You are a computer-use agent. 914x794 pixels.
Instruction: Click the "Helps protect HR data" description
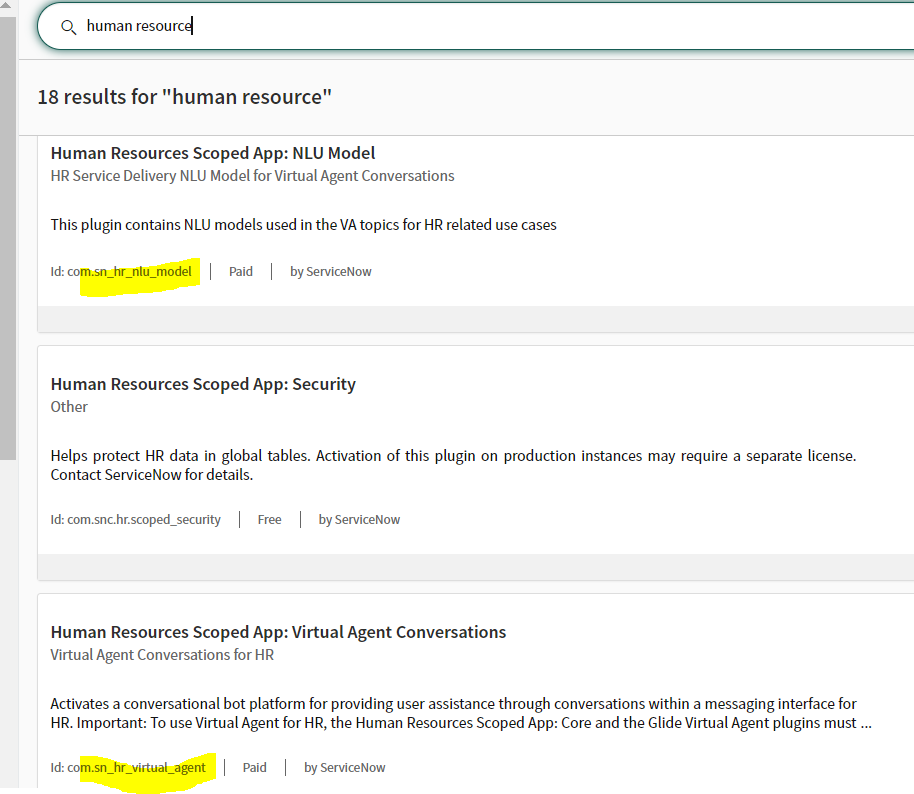[454, 465]
